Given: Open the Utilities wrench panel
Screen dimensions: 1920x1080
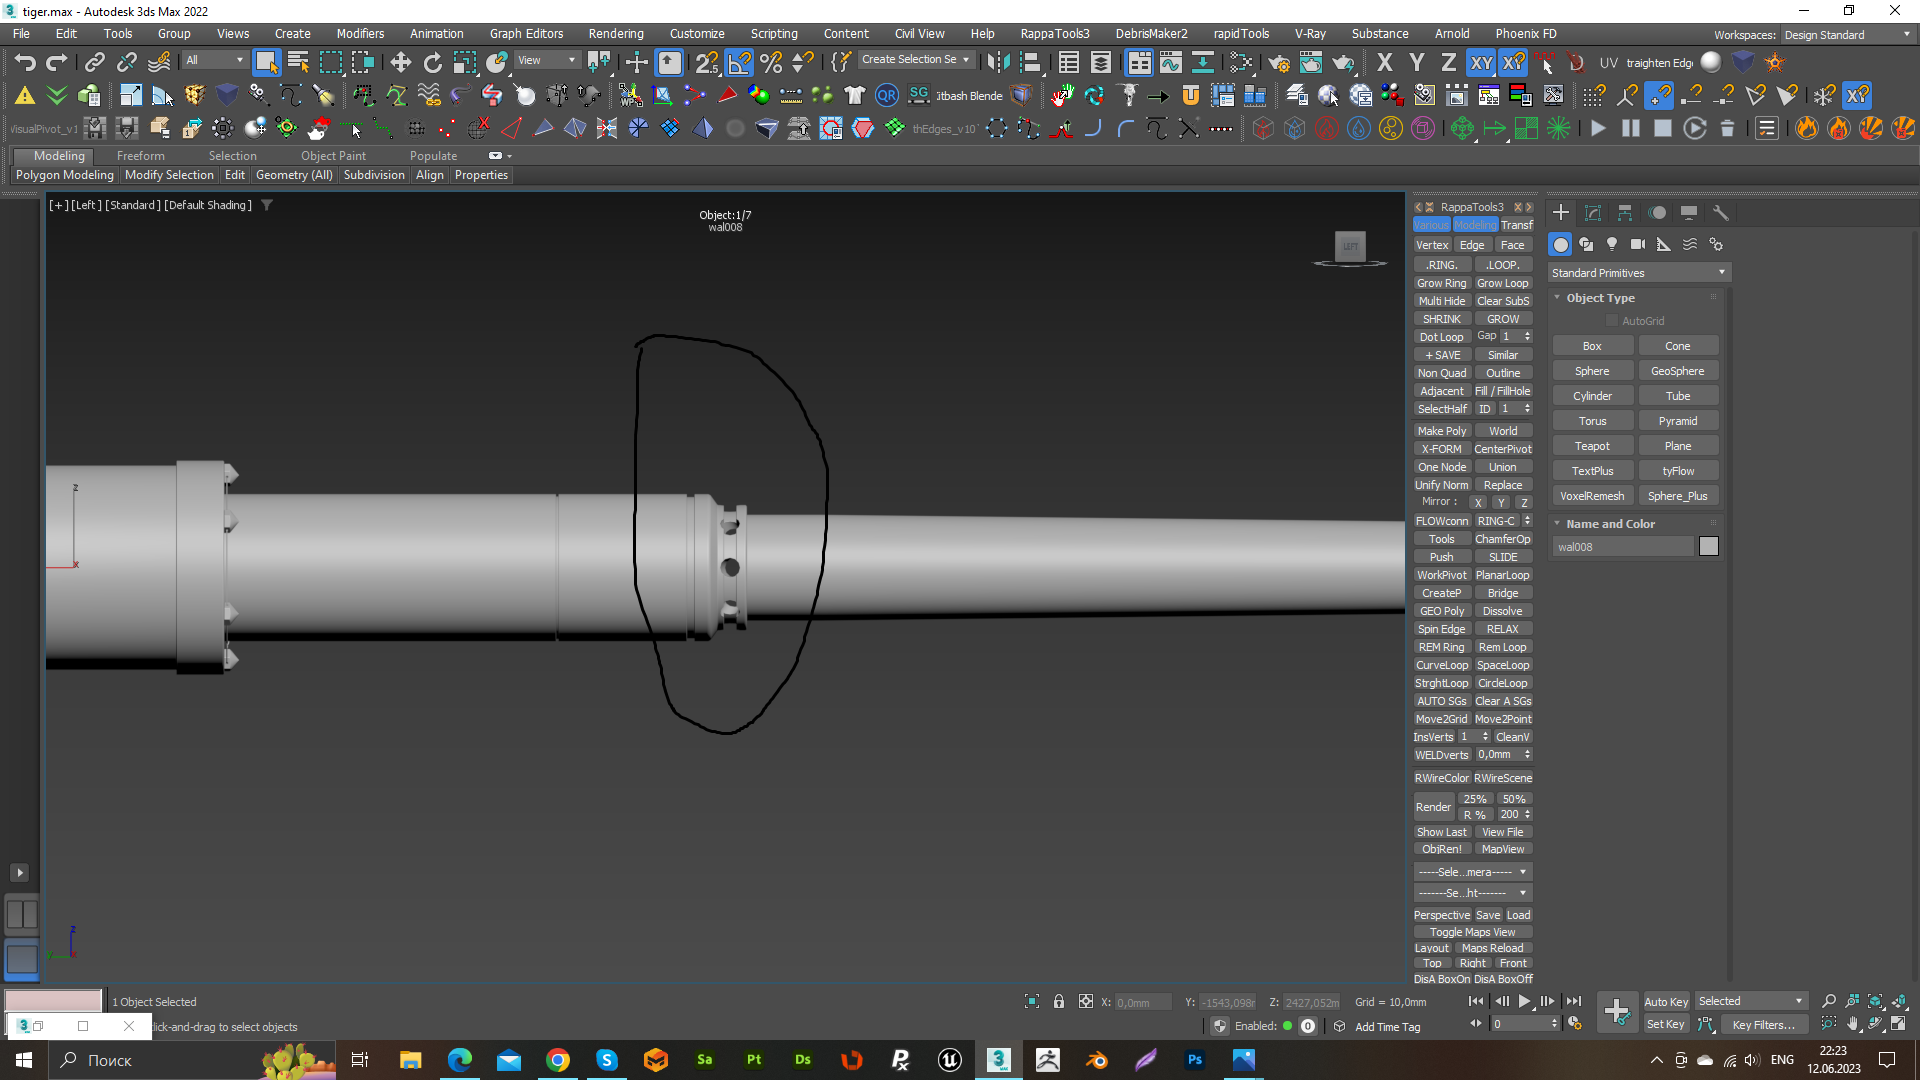Looking at the screenshot, I should tap(1721, 213).
